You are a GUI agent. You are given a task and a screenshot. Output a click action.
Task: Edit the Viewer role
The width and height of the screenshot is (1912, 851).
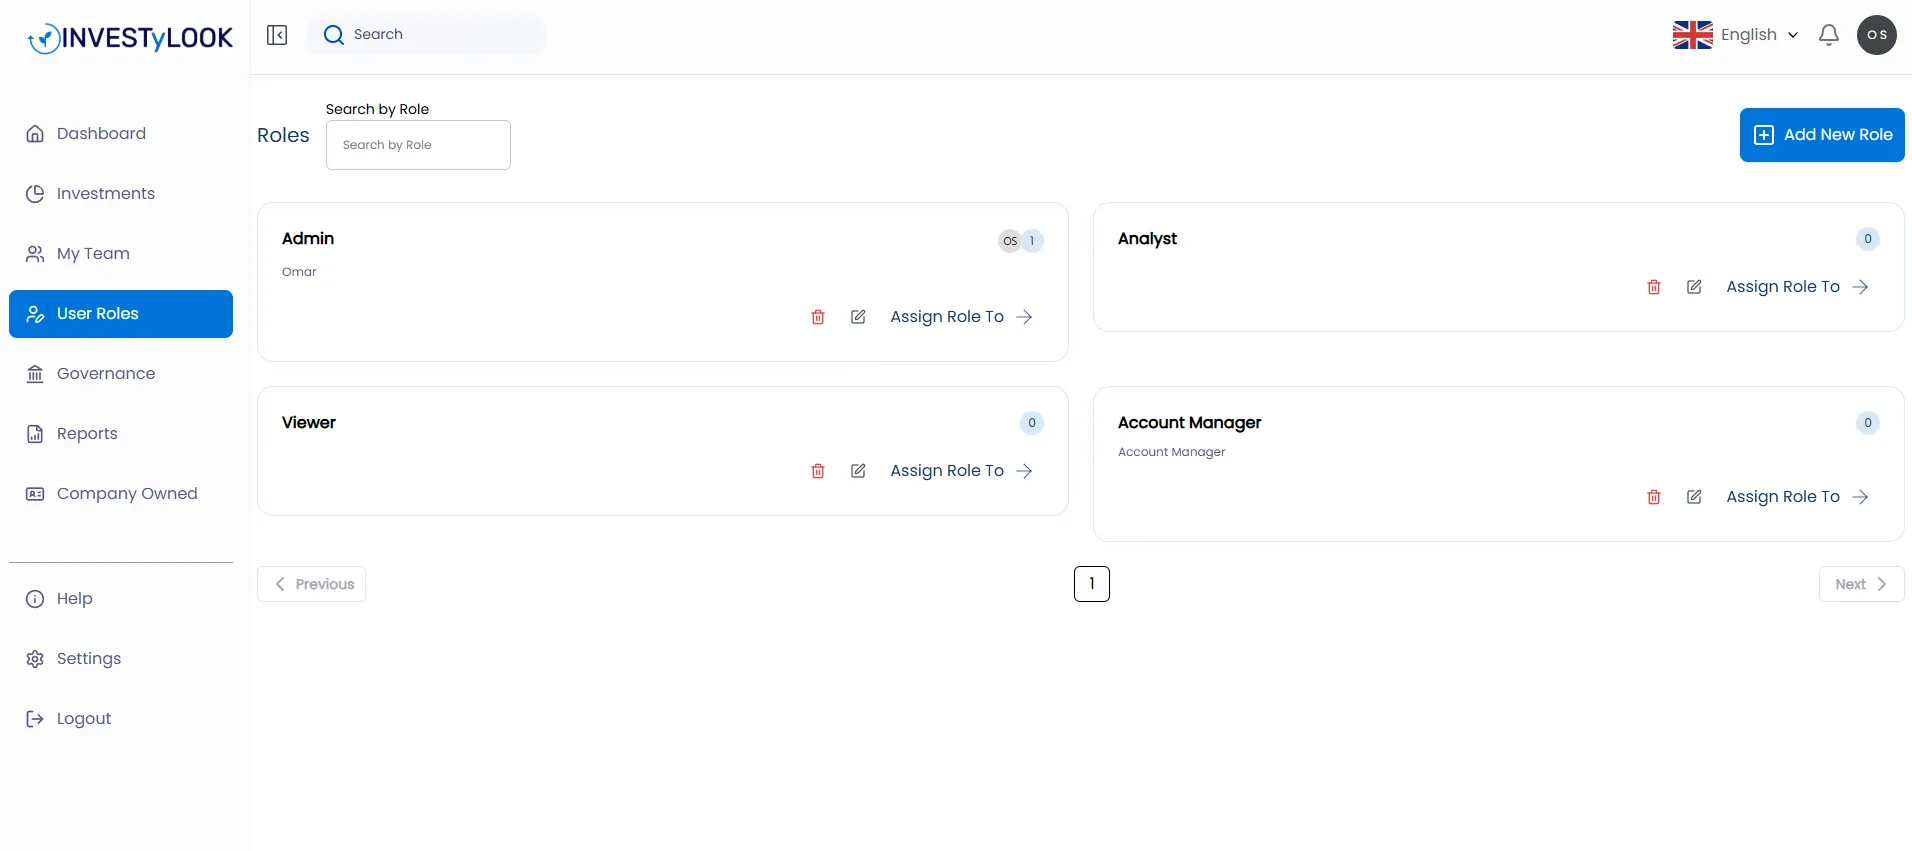[x=858, y=471]
